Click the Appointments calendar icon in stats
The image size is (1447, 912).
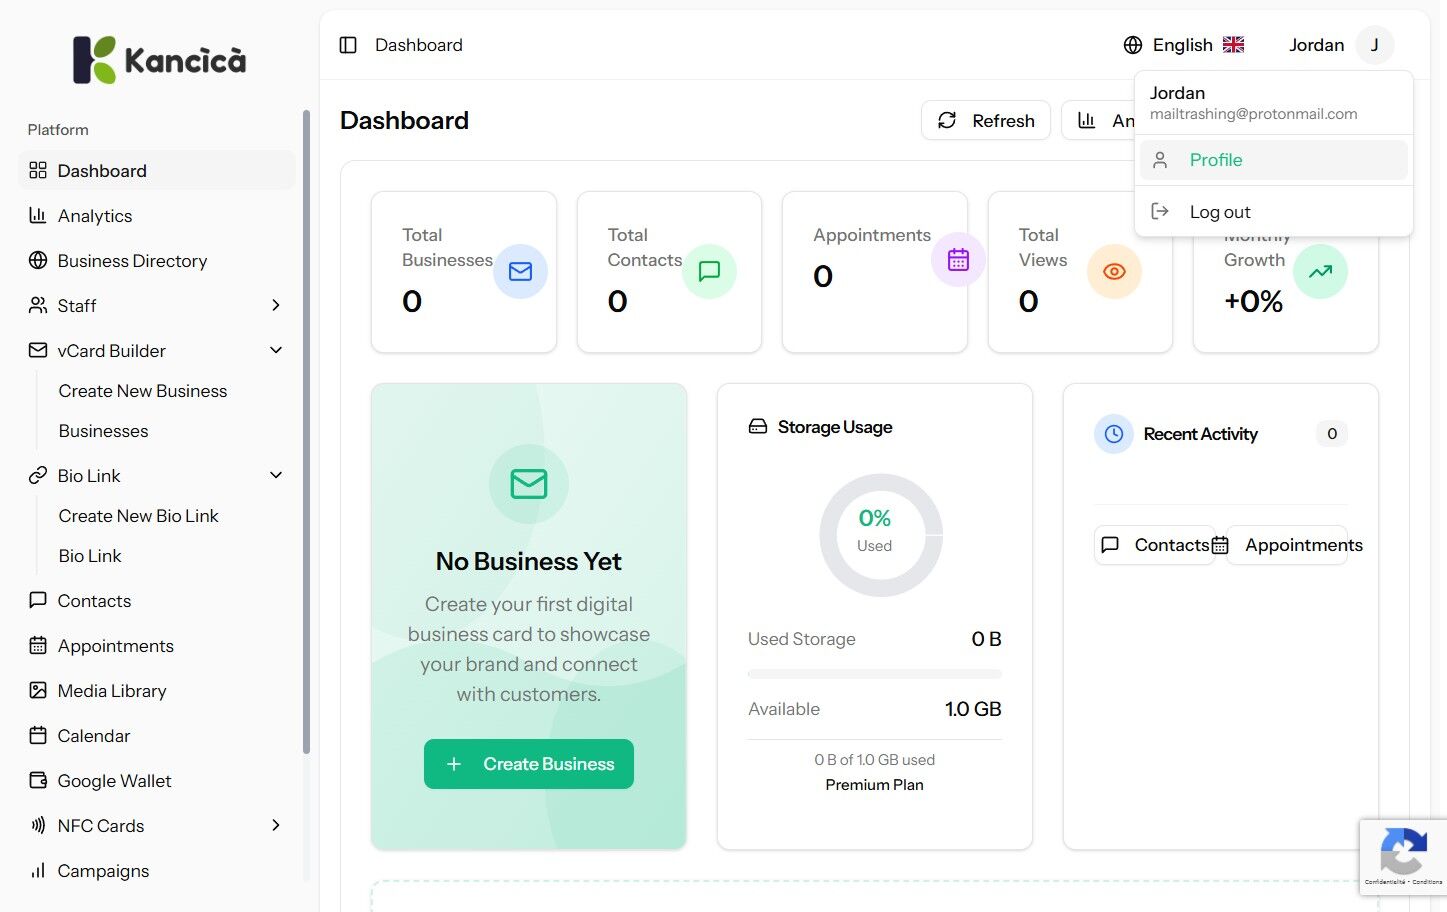pos(958,259)
